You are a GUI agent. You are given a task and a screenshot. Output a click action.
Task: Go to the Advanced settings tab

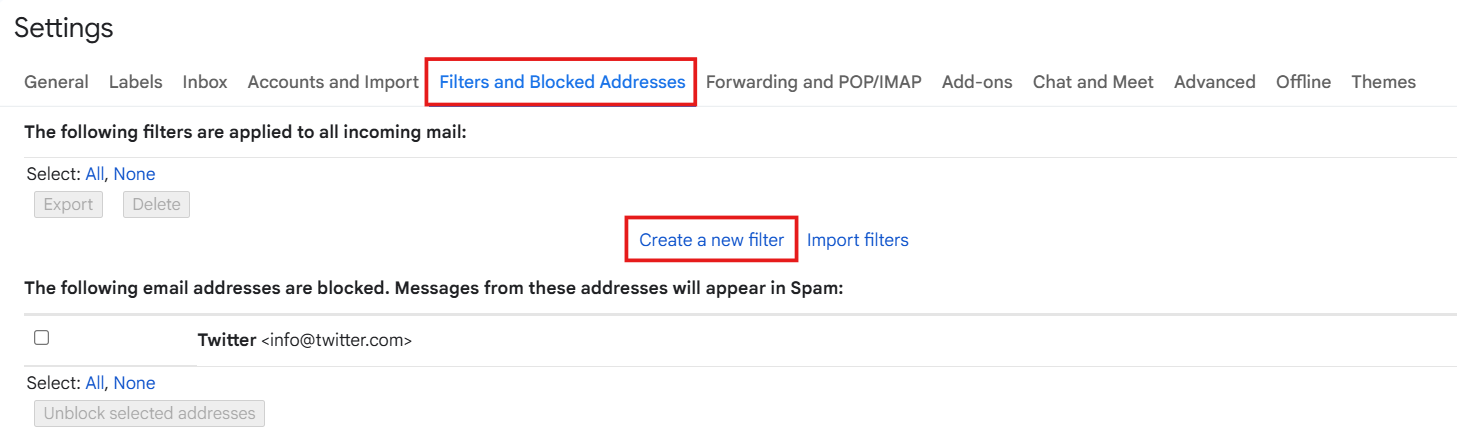click(x=1214, y=82)
